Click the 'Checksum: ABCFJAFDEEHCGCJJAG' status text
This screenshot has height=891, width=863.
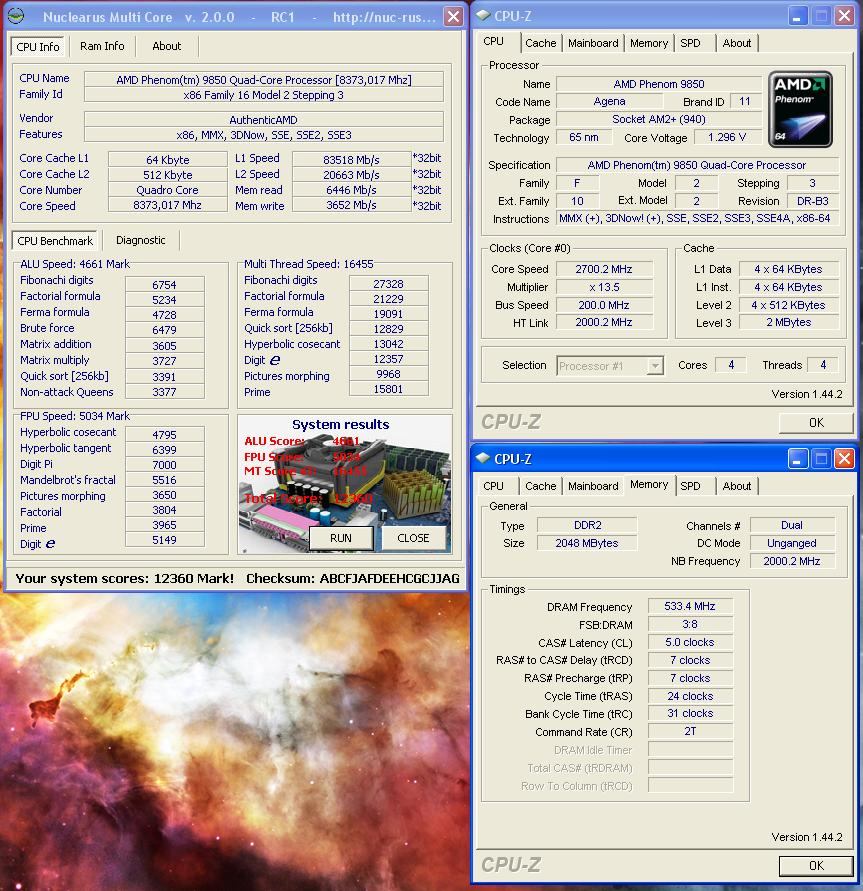[353, 578]
